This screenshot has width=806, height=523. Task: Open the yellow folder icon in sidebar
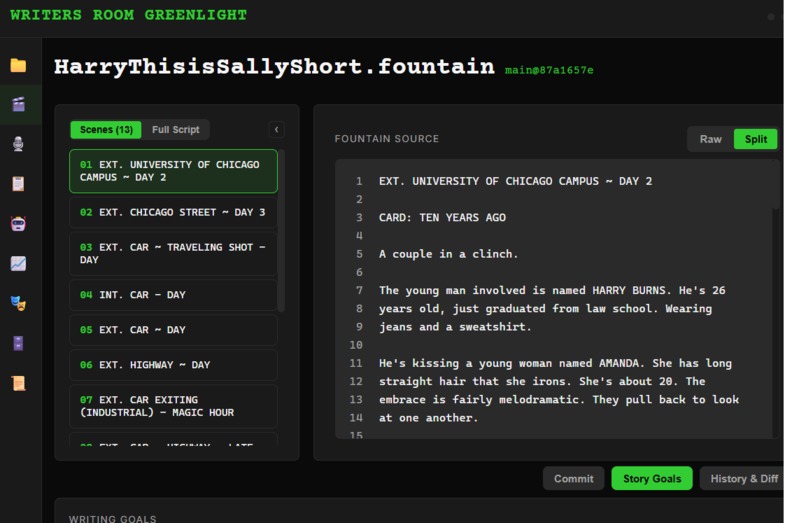(x=18, y=65)
